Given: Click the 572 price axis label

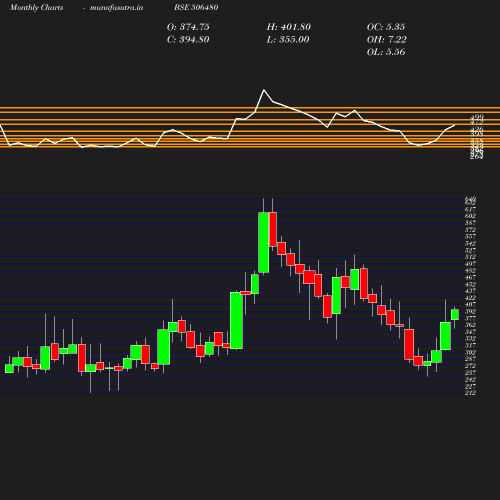Looking at the screenshot, I should tap(470, 230).
